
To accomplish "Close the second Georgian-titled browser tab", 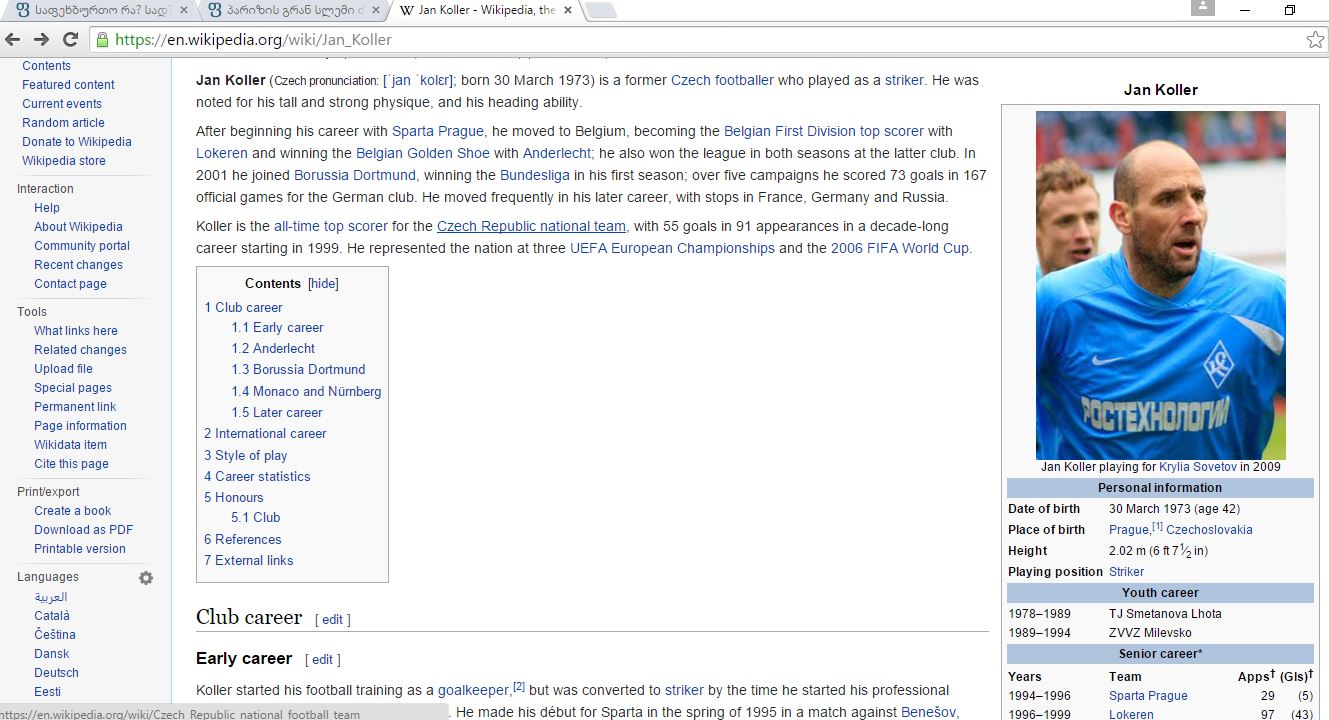I will click(374, 10).
